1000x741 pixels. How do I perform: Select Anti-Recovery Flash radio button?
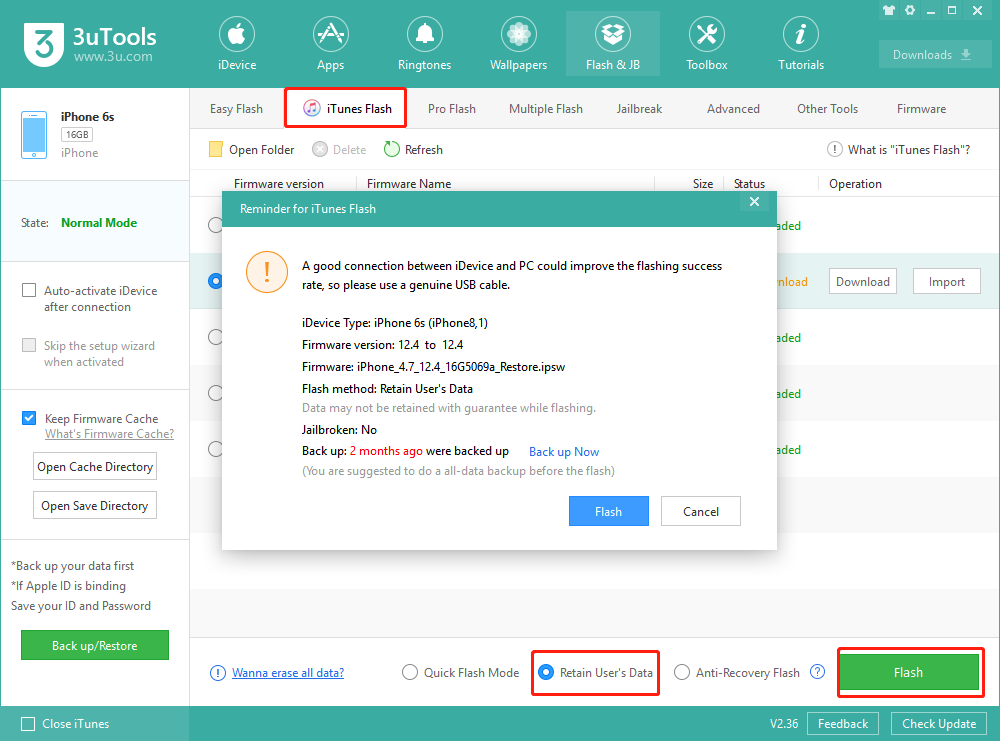click(x=682, y=672)
